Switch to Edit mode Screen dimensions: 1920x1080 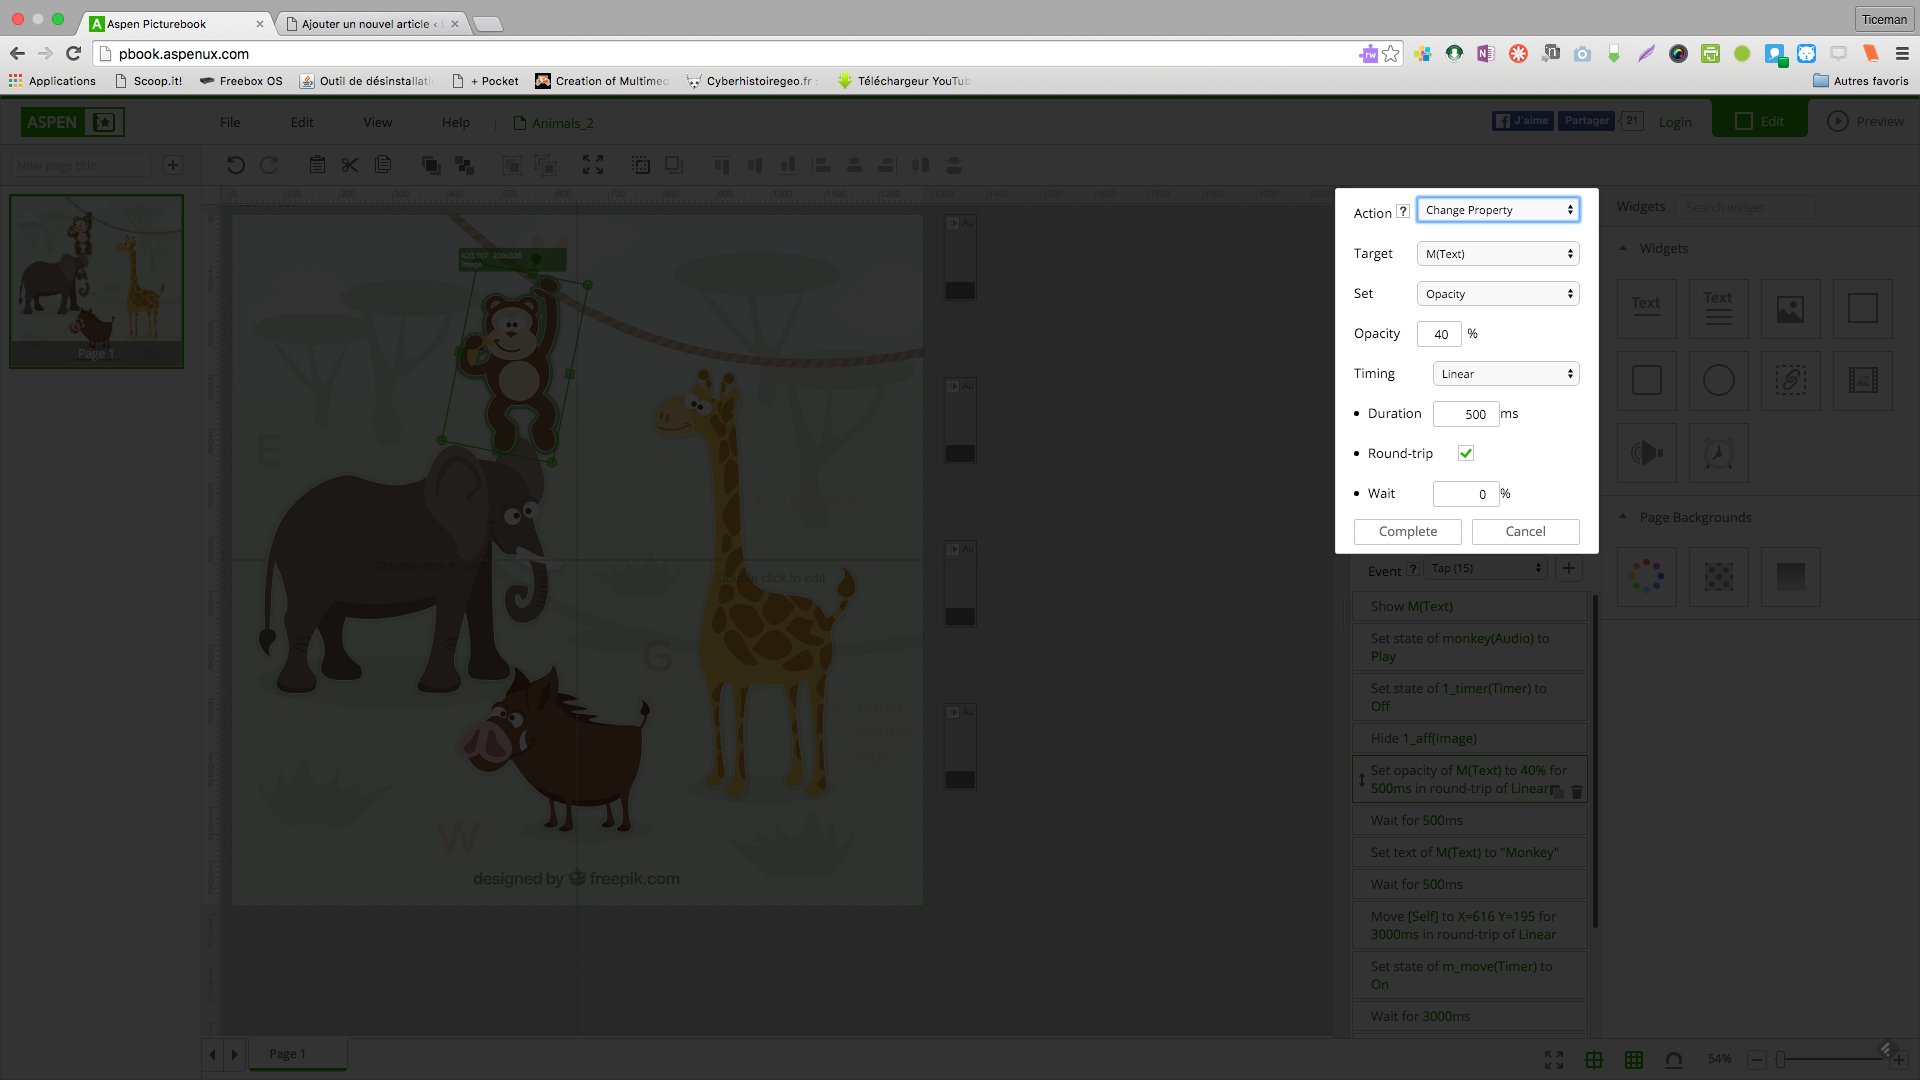coord(1760,120)
